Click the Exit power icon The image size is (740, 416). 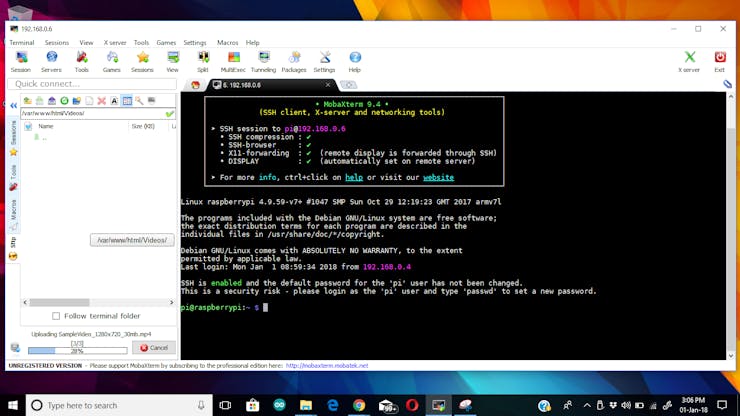(x=720, y=62)
